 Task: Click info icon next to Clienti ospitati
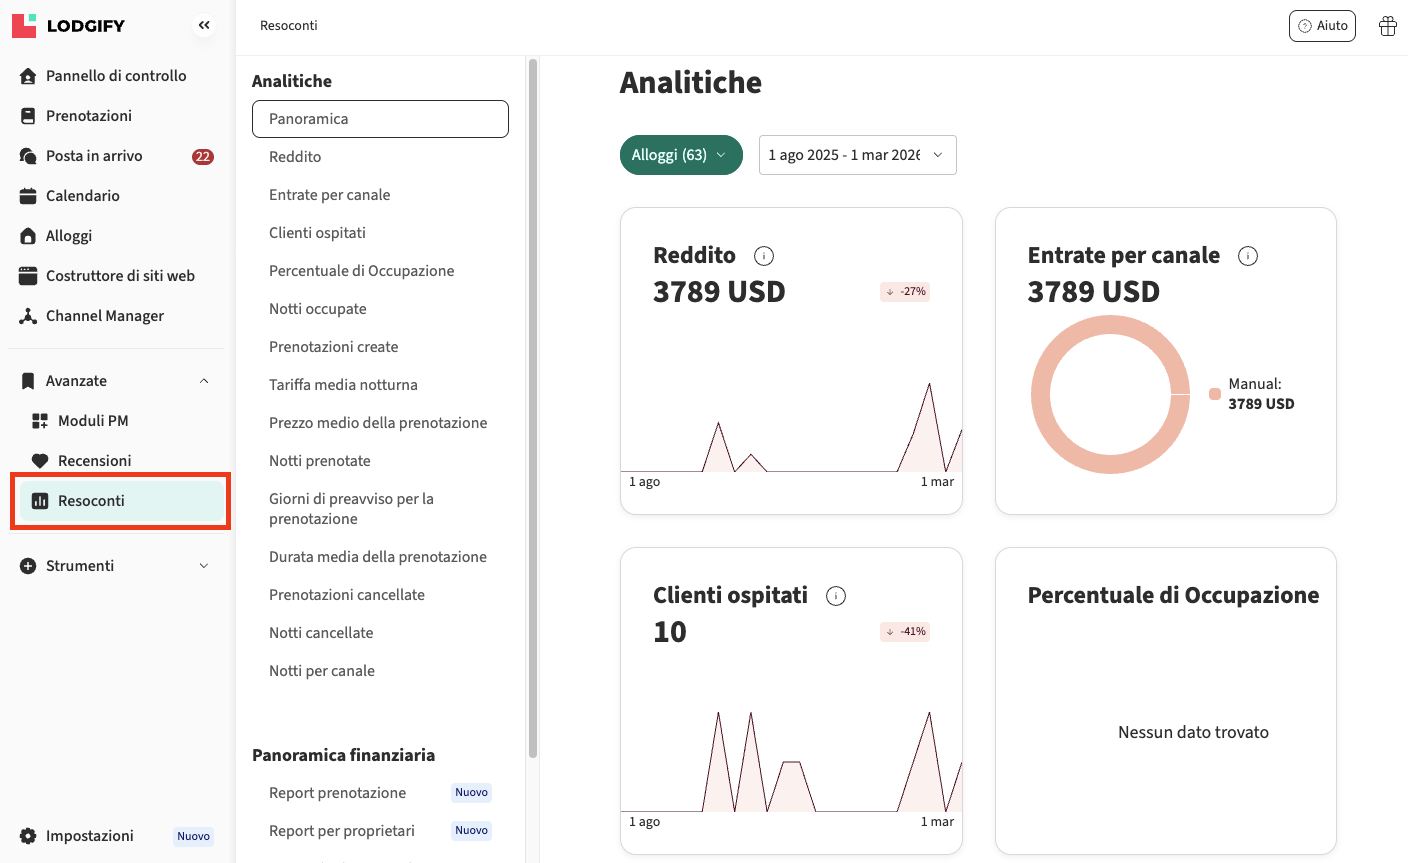836,596
